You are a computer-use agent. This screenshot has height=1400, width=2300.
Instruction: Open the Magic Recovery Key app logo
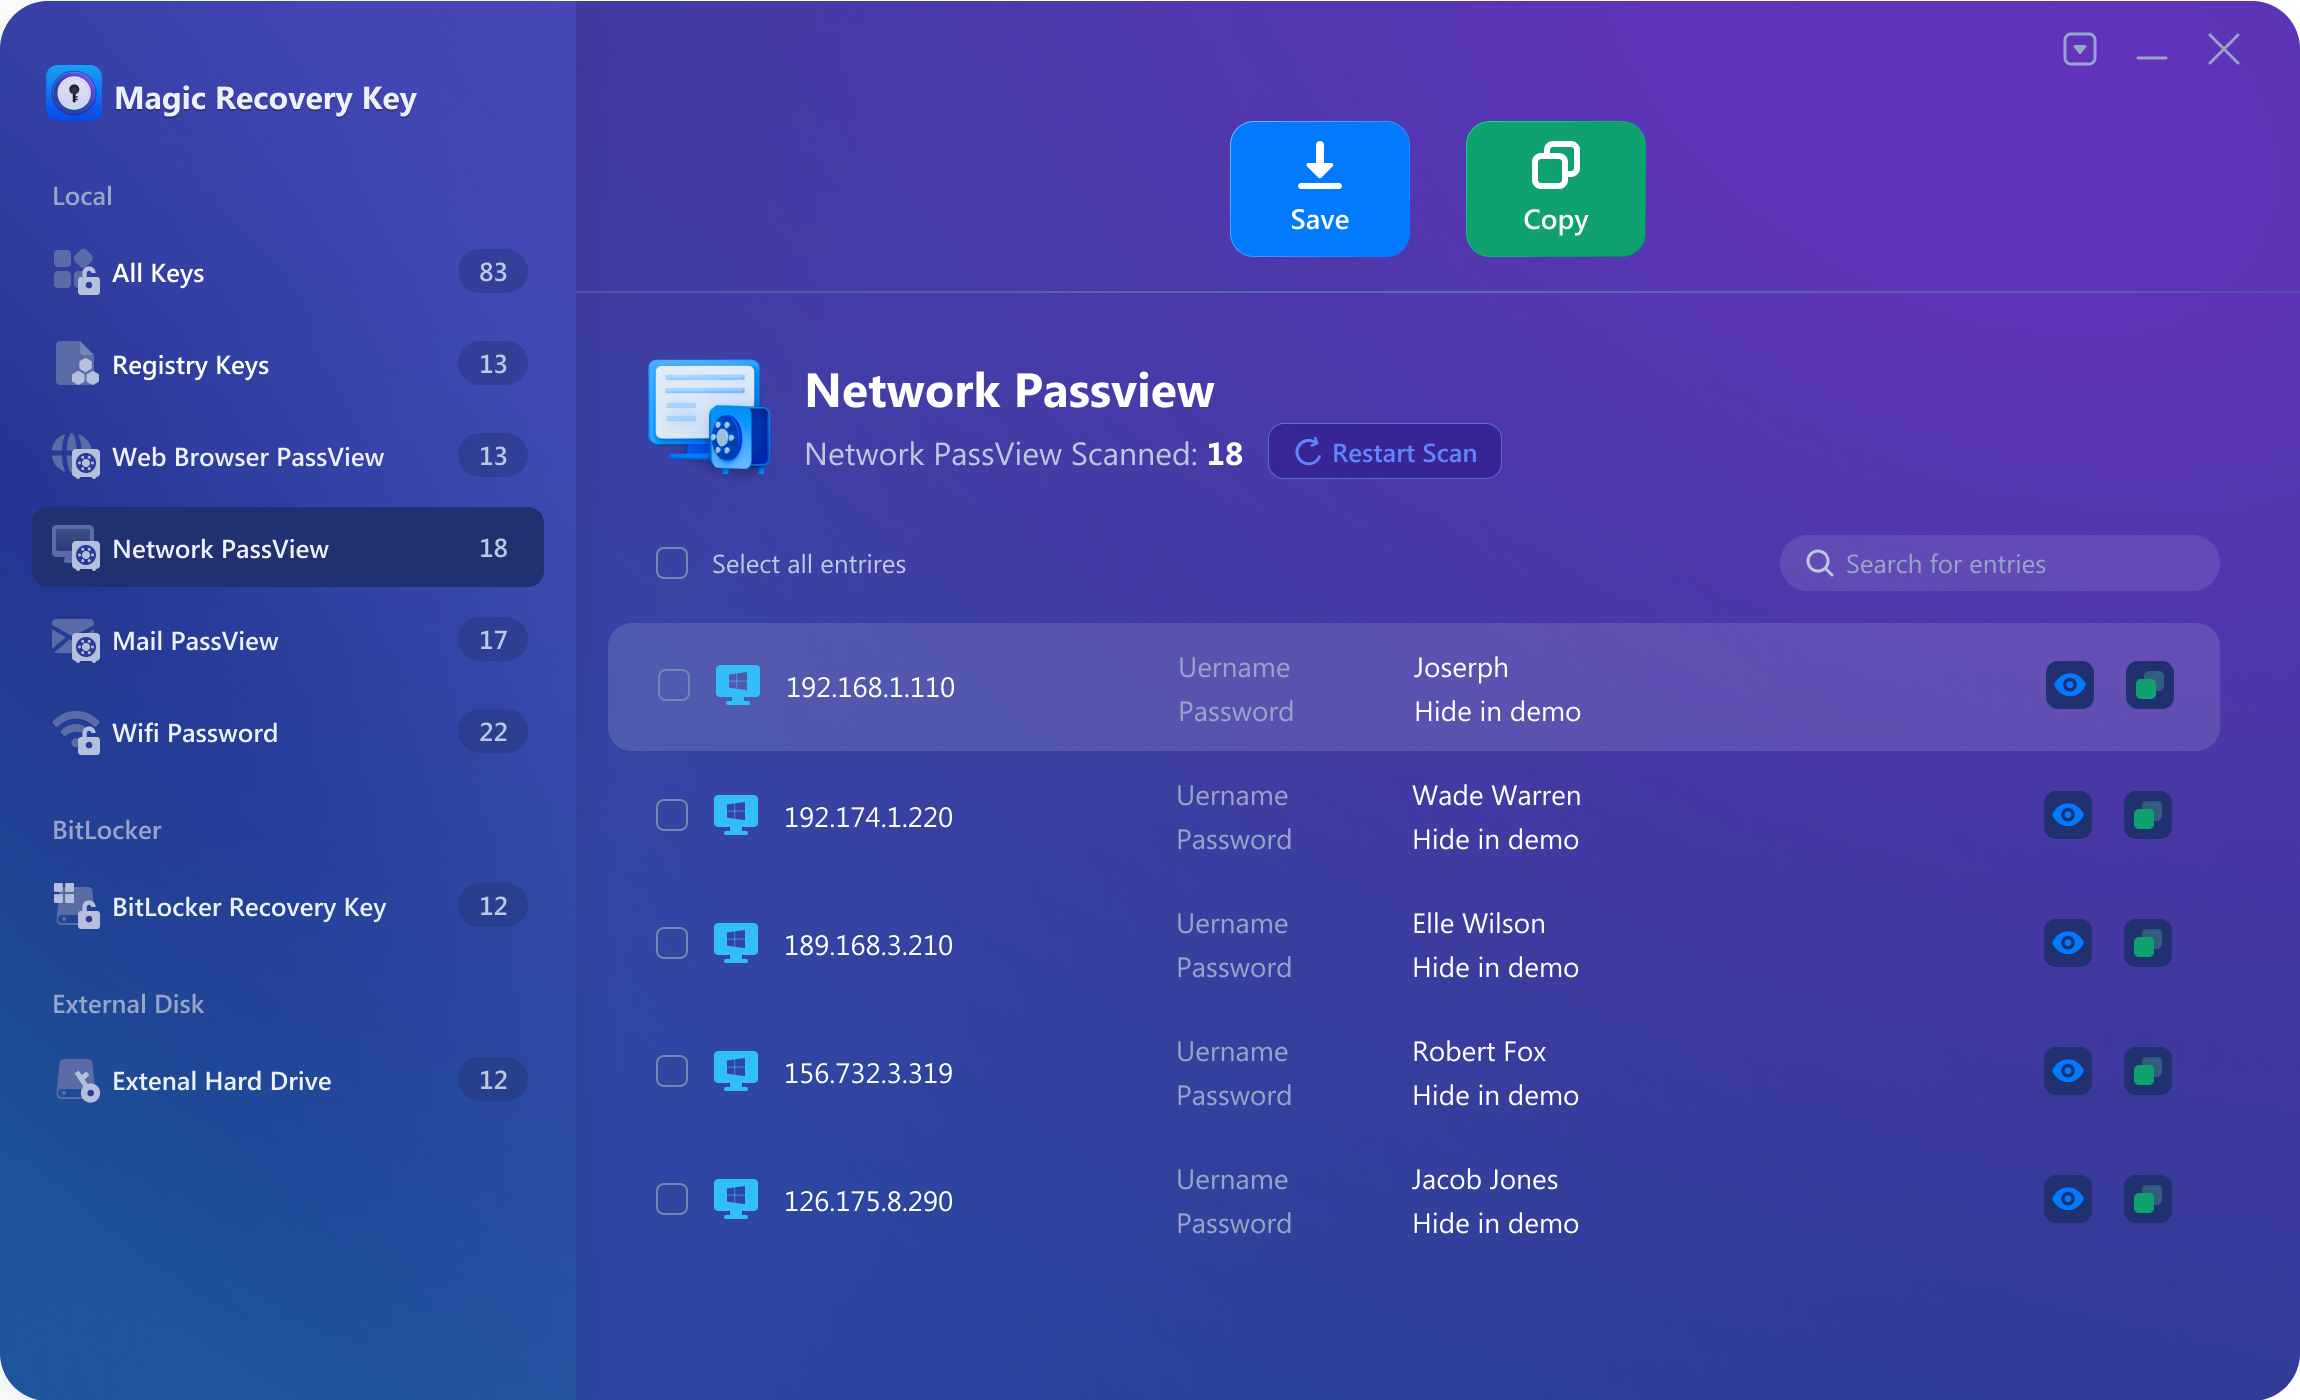(74, 93)
